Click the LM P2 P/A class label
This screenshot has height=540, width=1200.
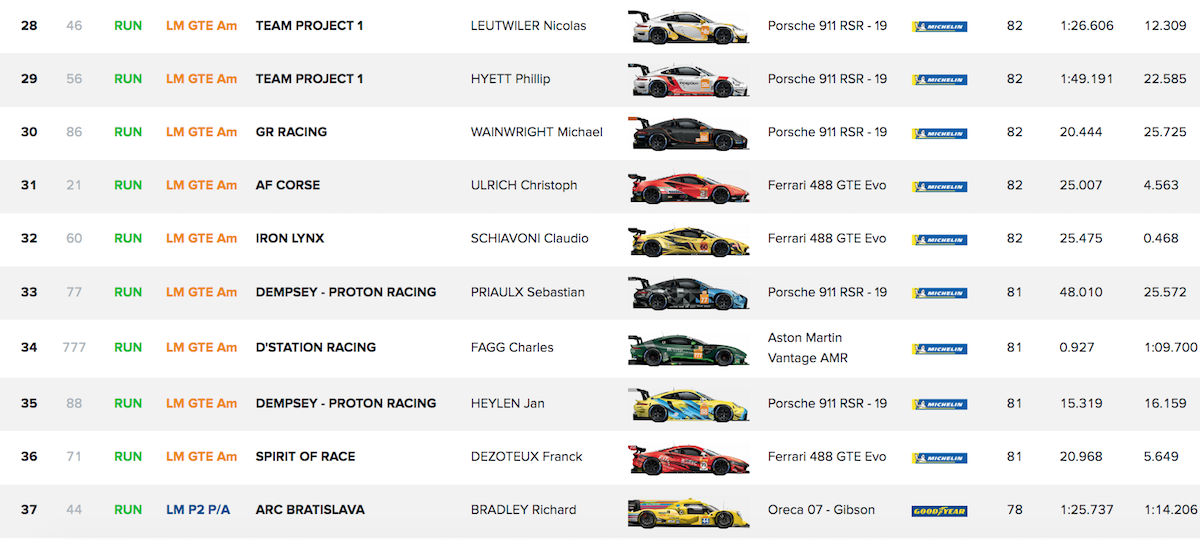click(x=198, y=510)
